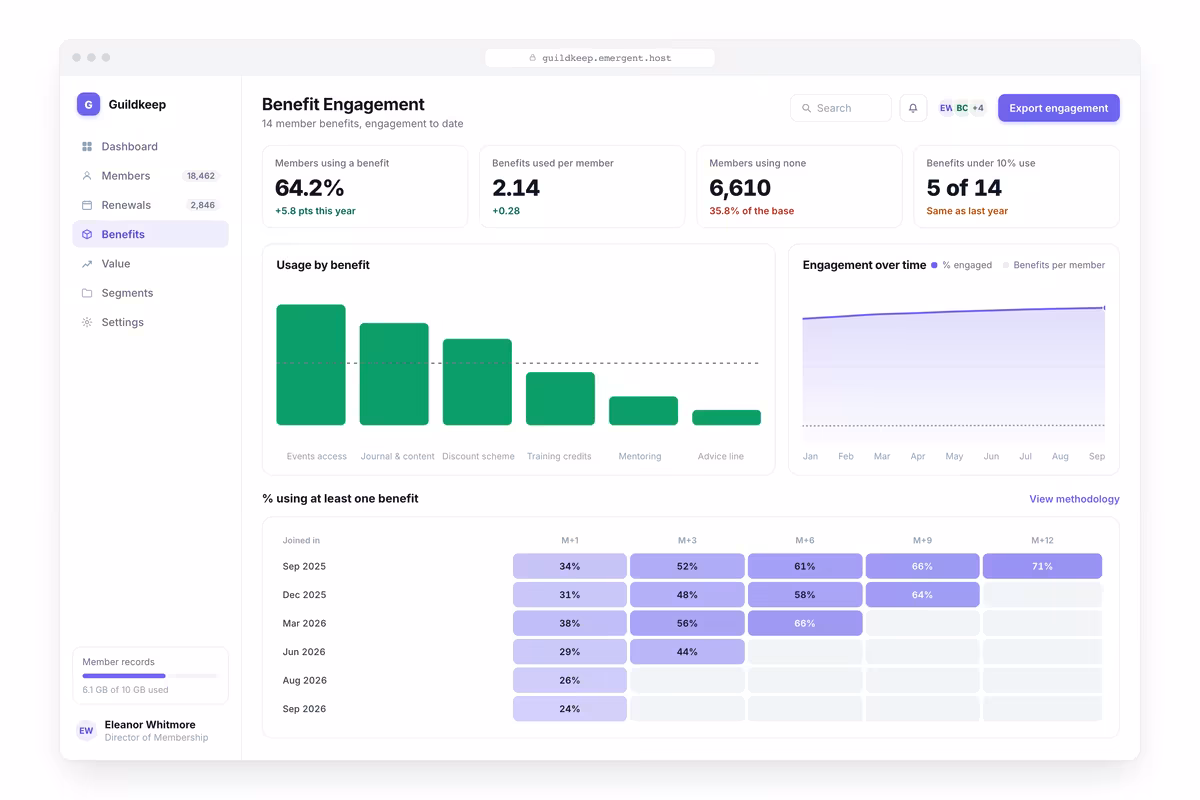The image size is (1200, 800).
Task: Click the Settings gear icon
Action: point(87,323)
